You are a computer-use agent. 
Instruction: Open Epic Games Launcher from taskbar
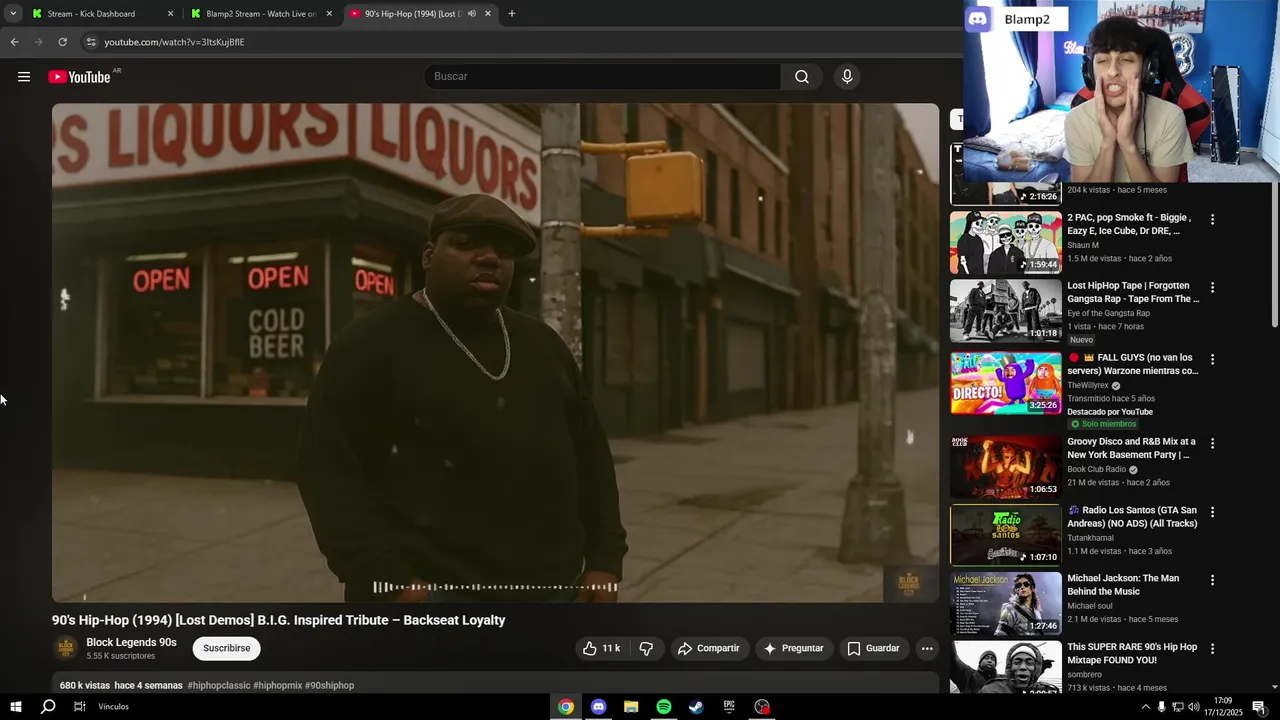[729, 707]
